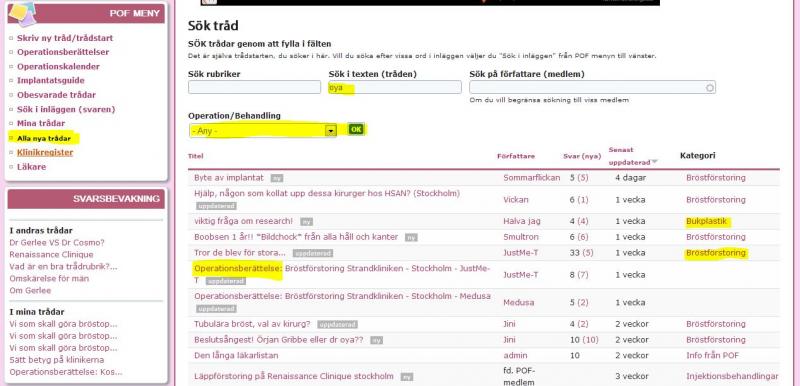Image resolution: width=800 pixels, height=386 pixels.
Task: Open 'Info från POF' category
Action: coord(712,355)
